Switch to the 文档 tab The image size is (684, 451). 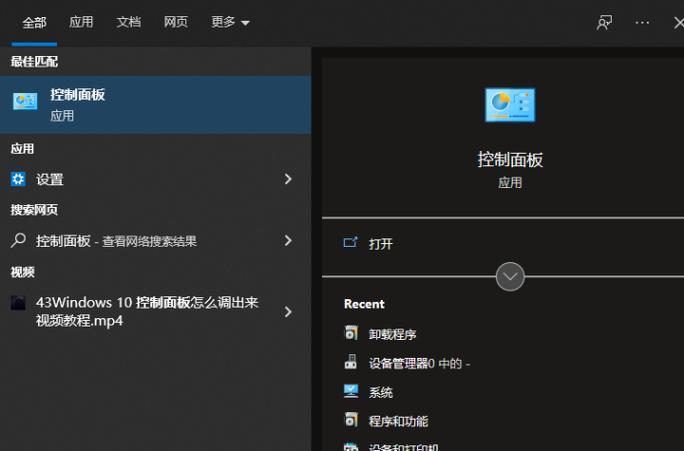(129, 22)
